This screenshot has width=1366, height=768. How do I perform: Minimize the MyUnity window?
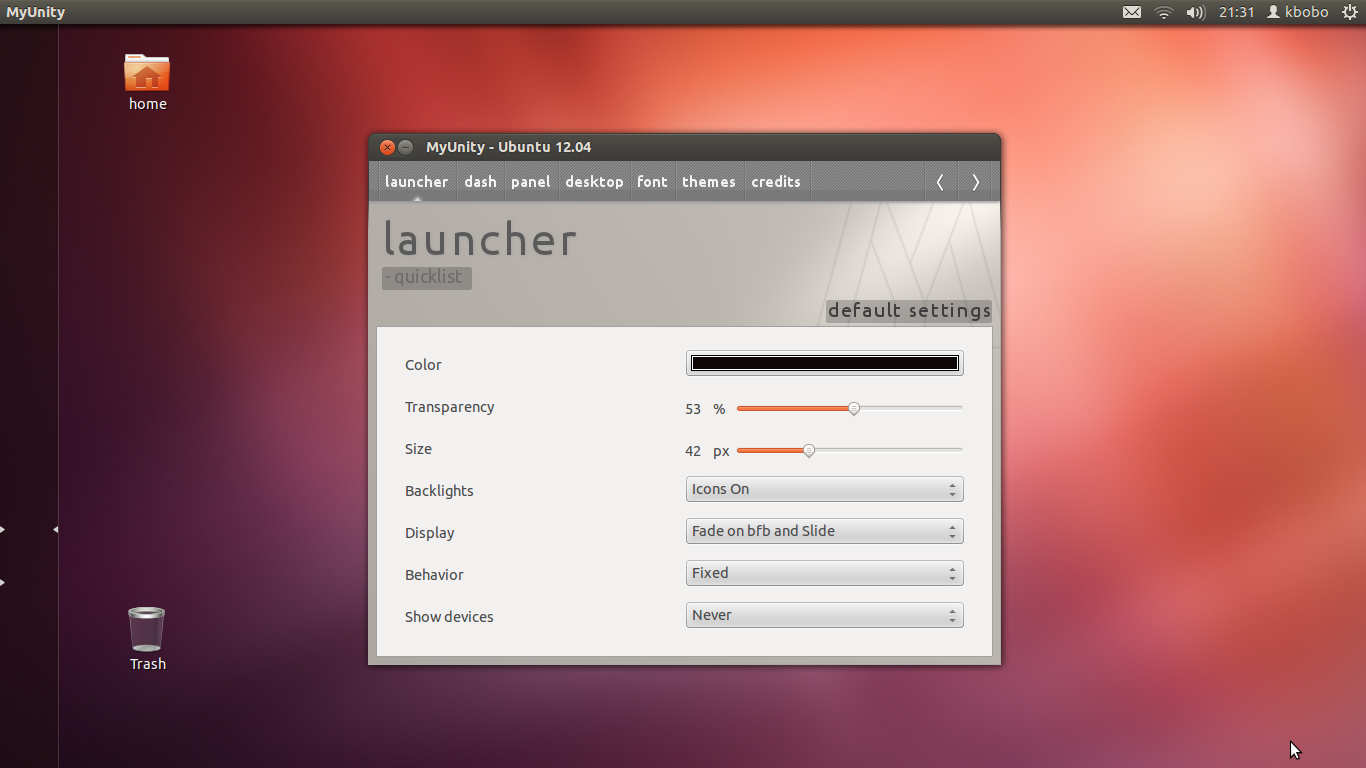[405, 147]
